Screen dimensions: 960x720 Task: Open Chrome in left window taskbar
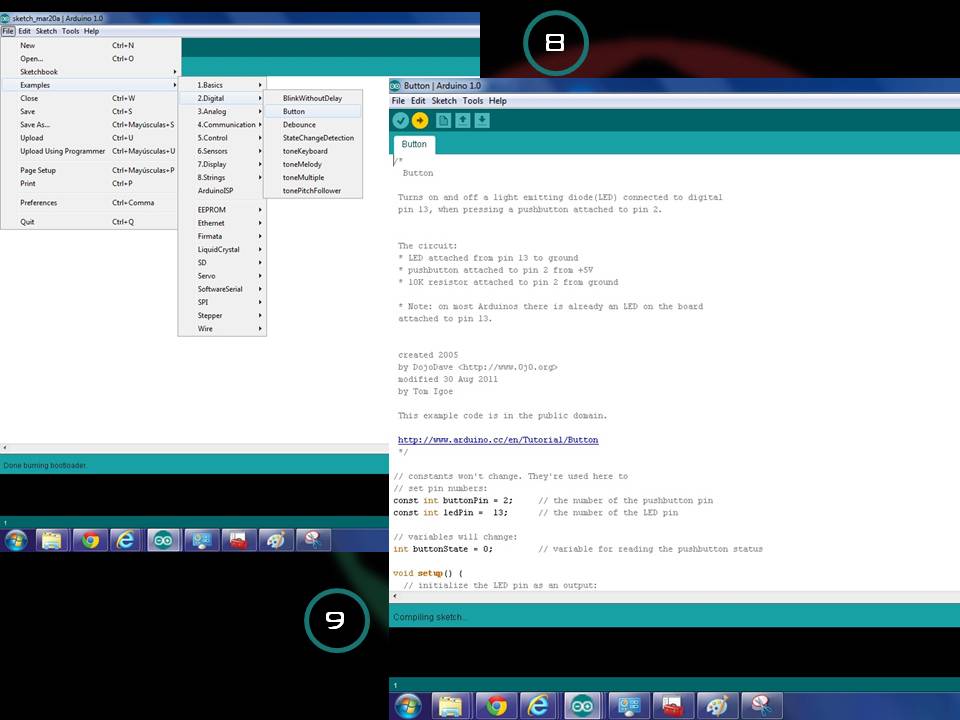pyautogui.click(x=90, y=540)
